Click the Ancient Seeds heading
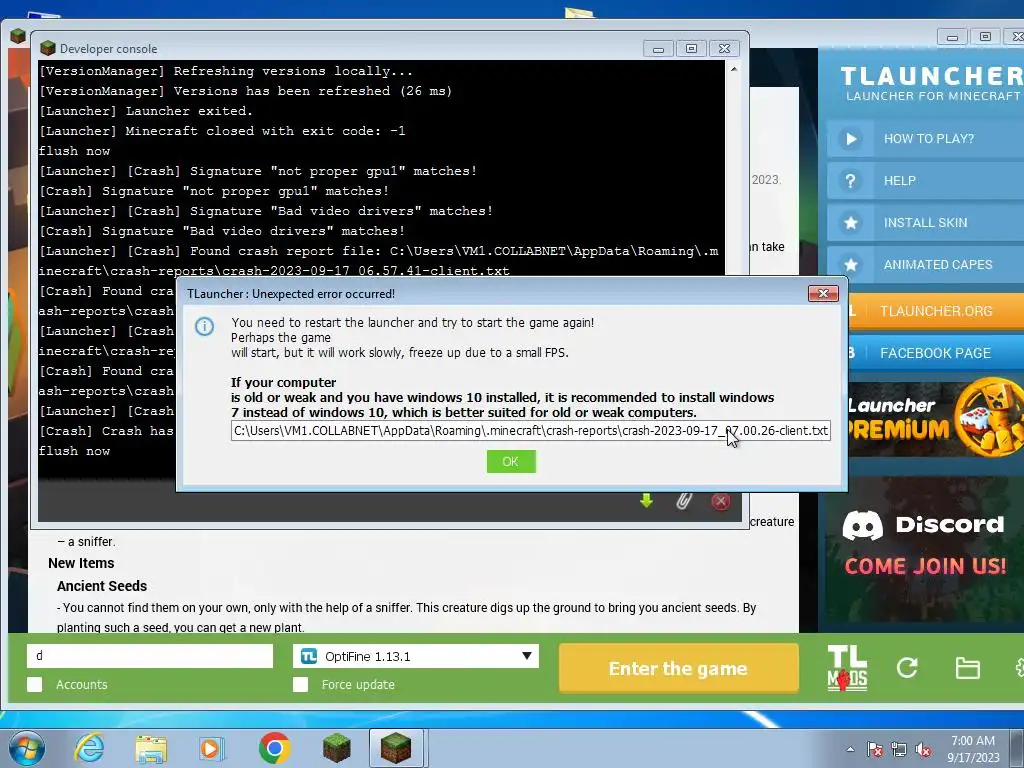The height and width of the screenshot is (768, 1024). click(102, 586)
